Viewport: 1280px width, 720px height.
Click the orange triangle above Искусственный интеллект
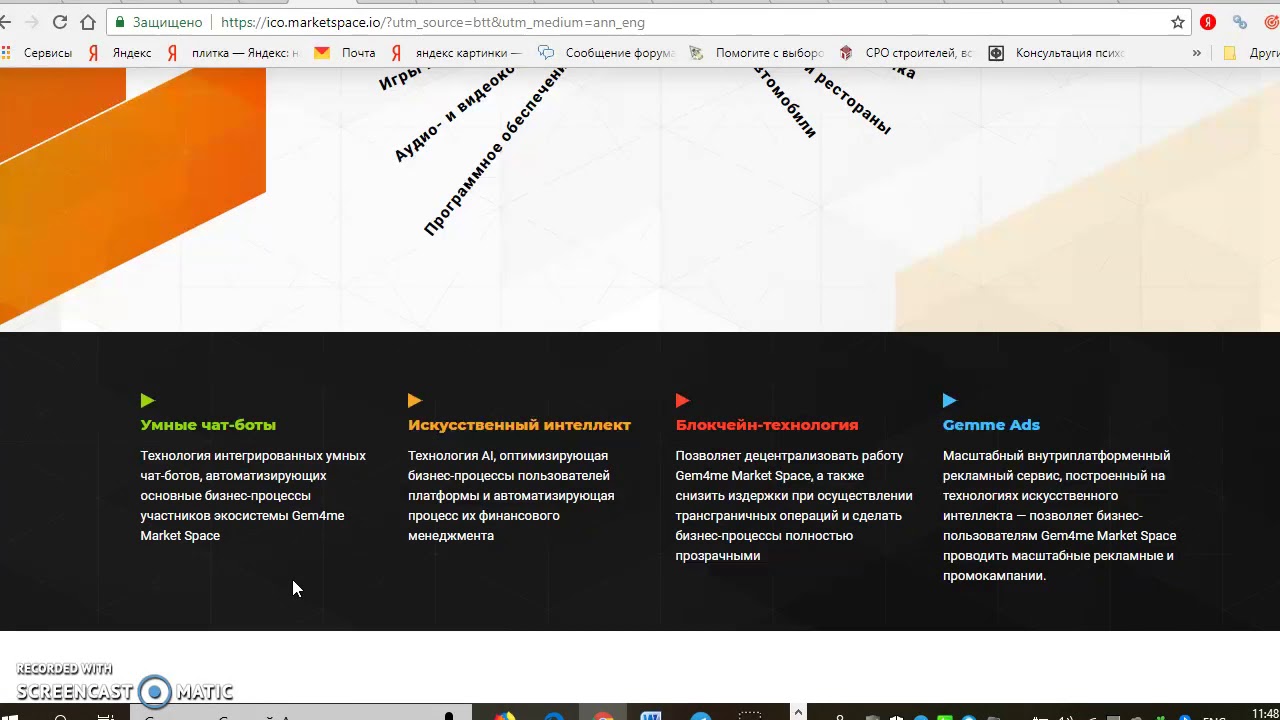(415, 401)
